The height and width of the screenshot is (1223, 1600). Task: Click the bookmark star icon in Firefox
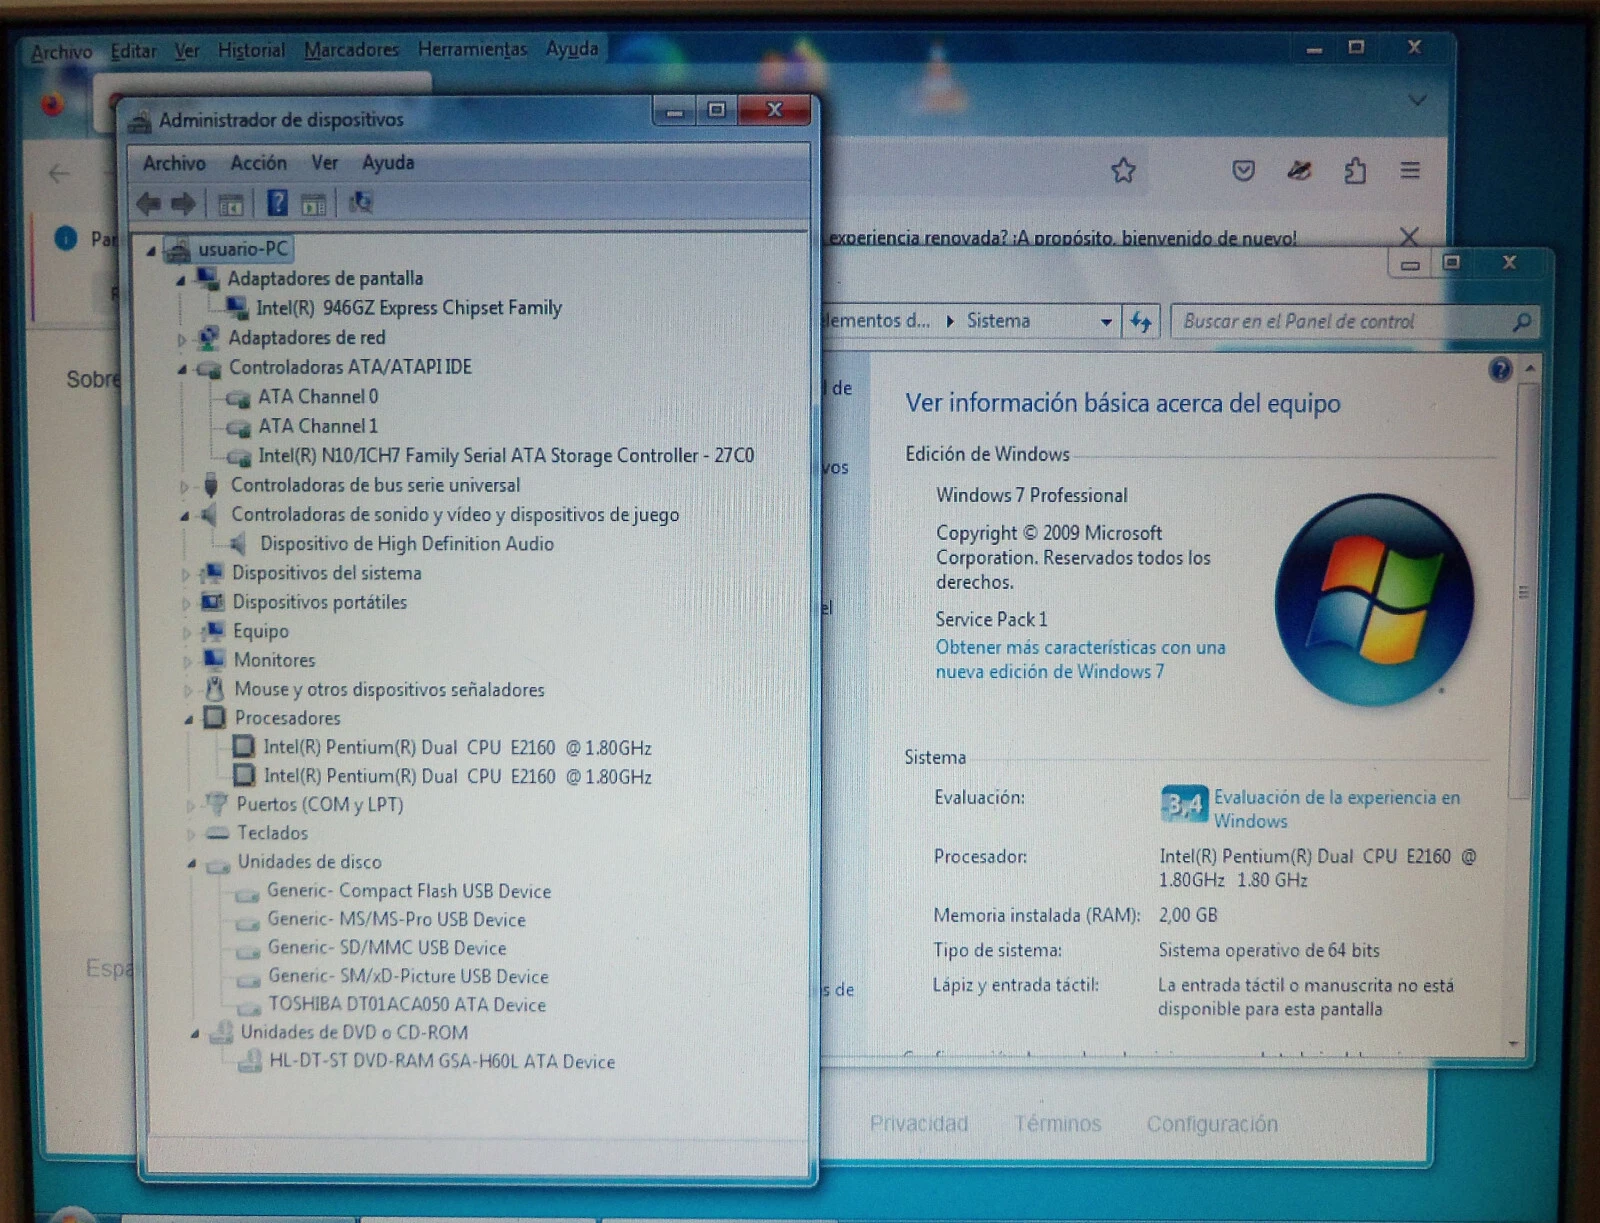coord(1123,171)
